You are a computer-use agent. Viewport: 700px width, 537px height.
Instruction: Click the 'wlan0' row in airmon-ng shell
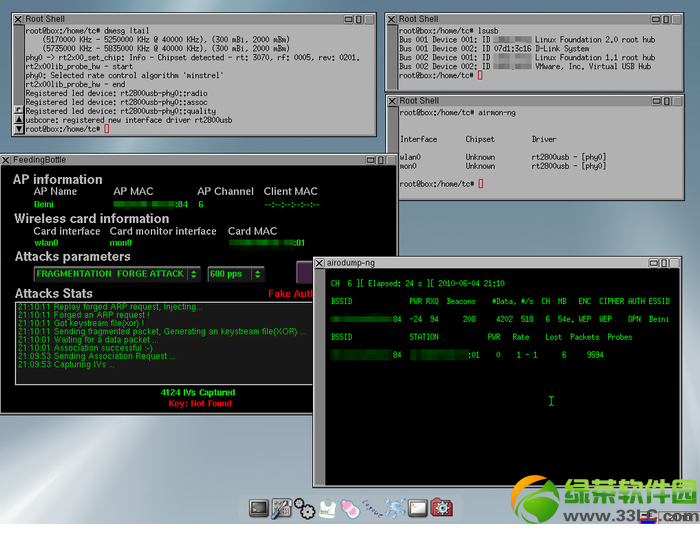(x=503, y=157)
